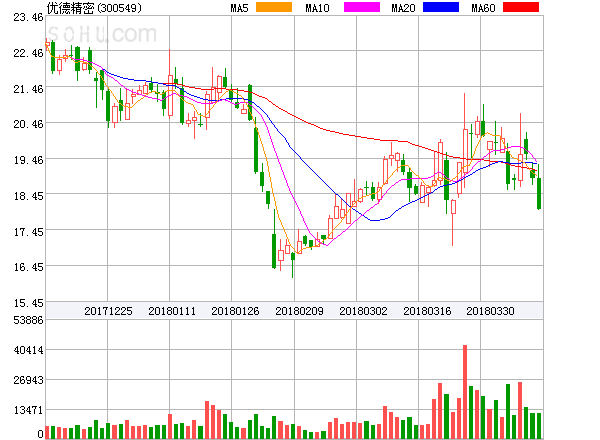Click the 23.46 price axis label
Viewport: 600px width, 440px height.
pyautogui.click(x=28, y=17)
